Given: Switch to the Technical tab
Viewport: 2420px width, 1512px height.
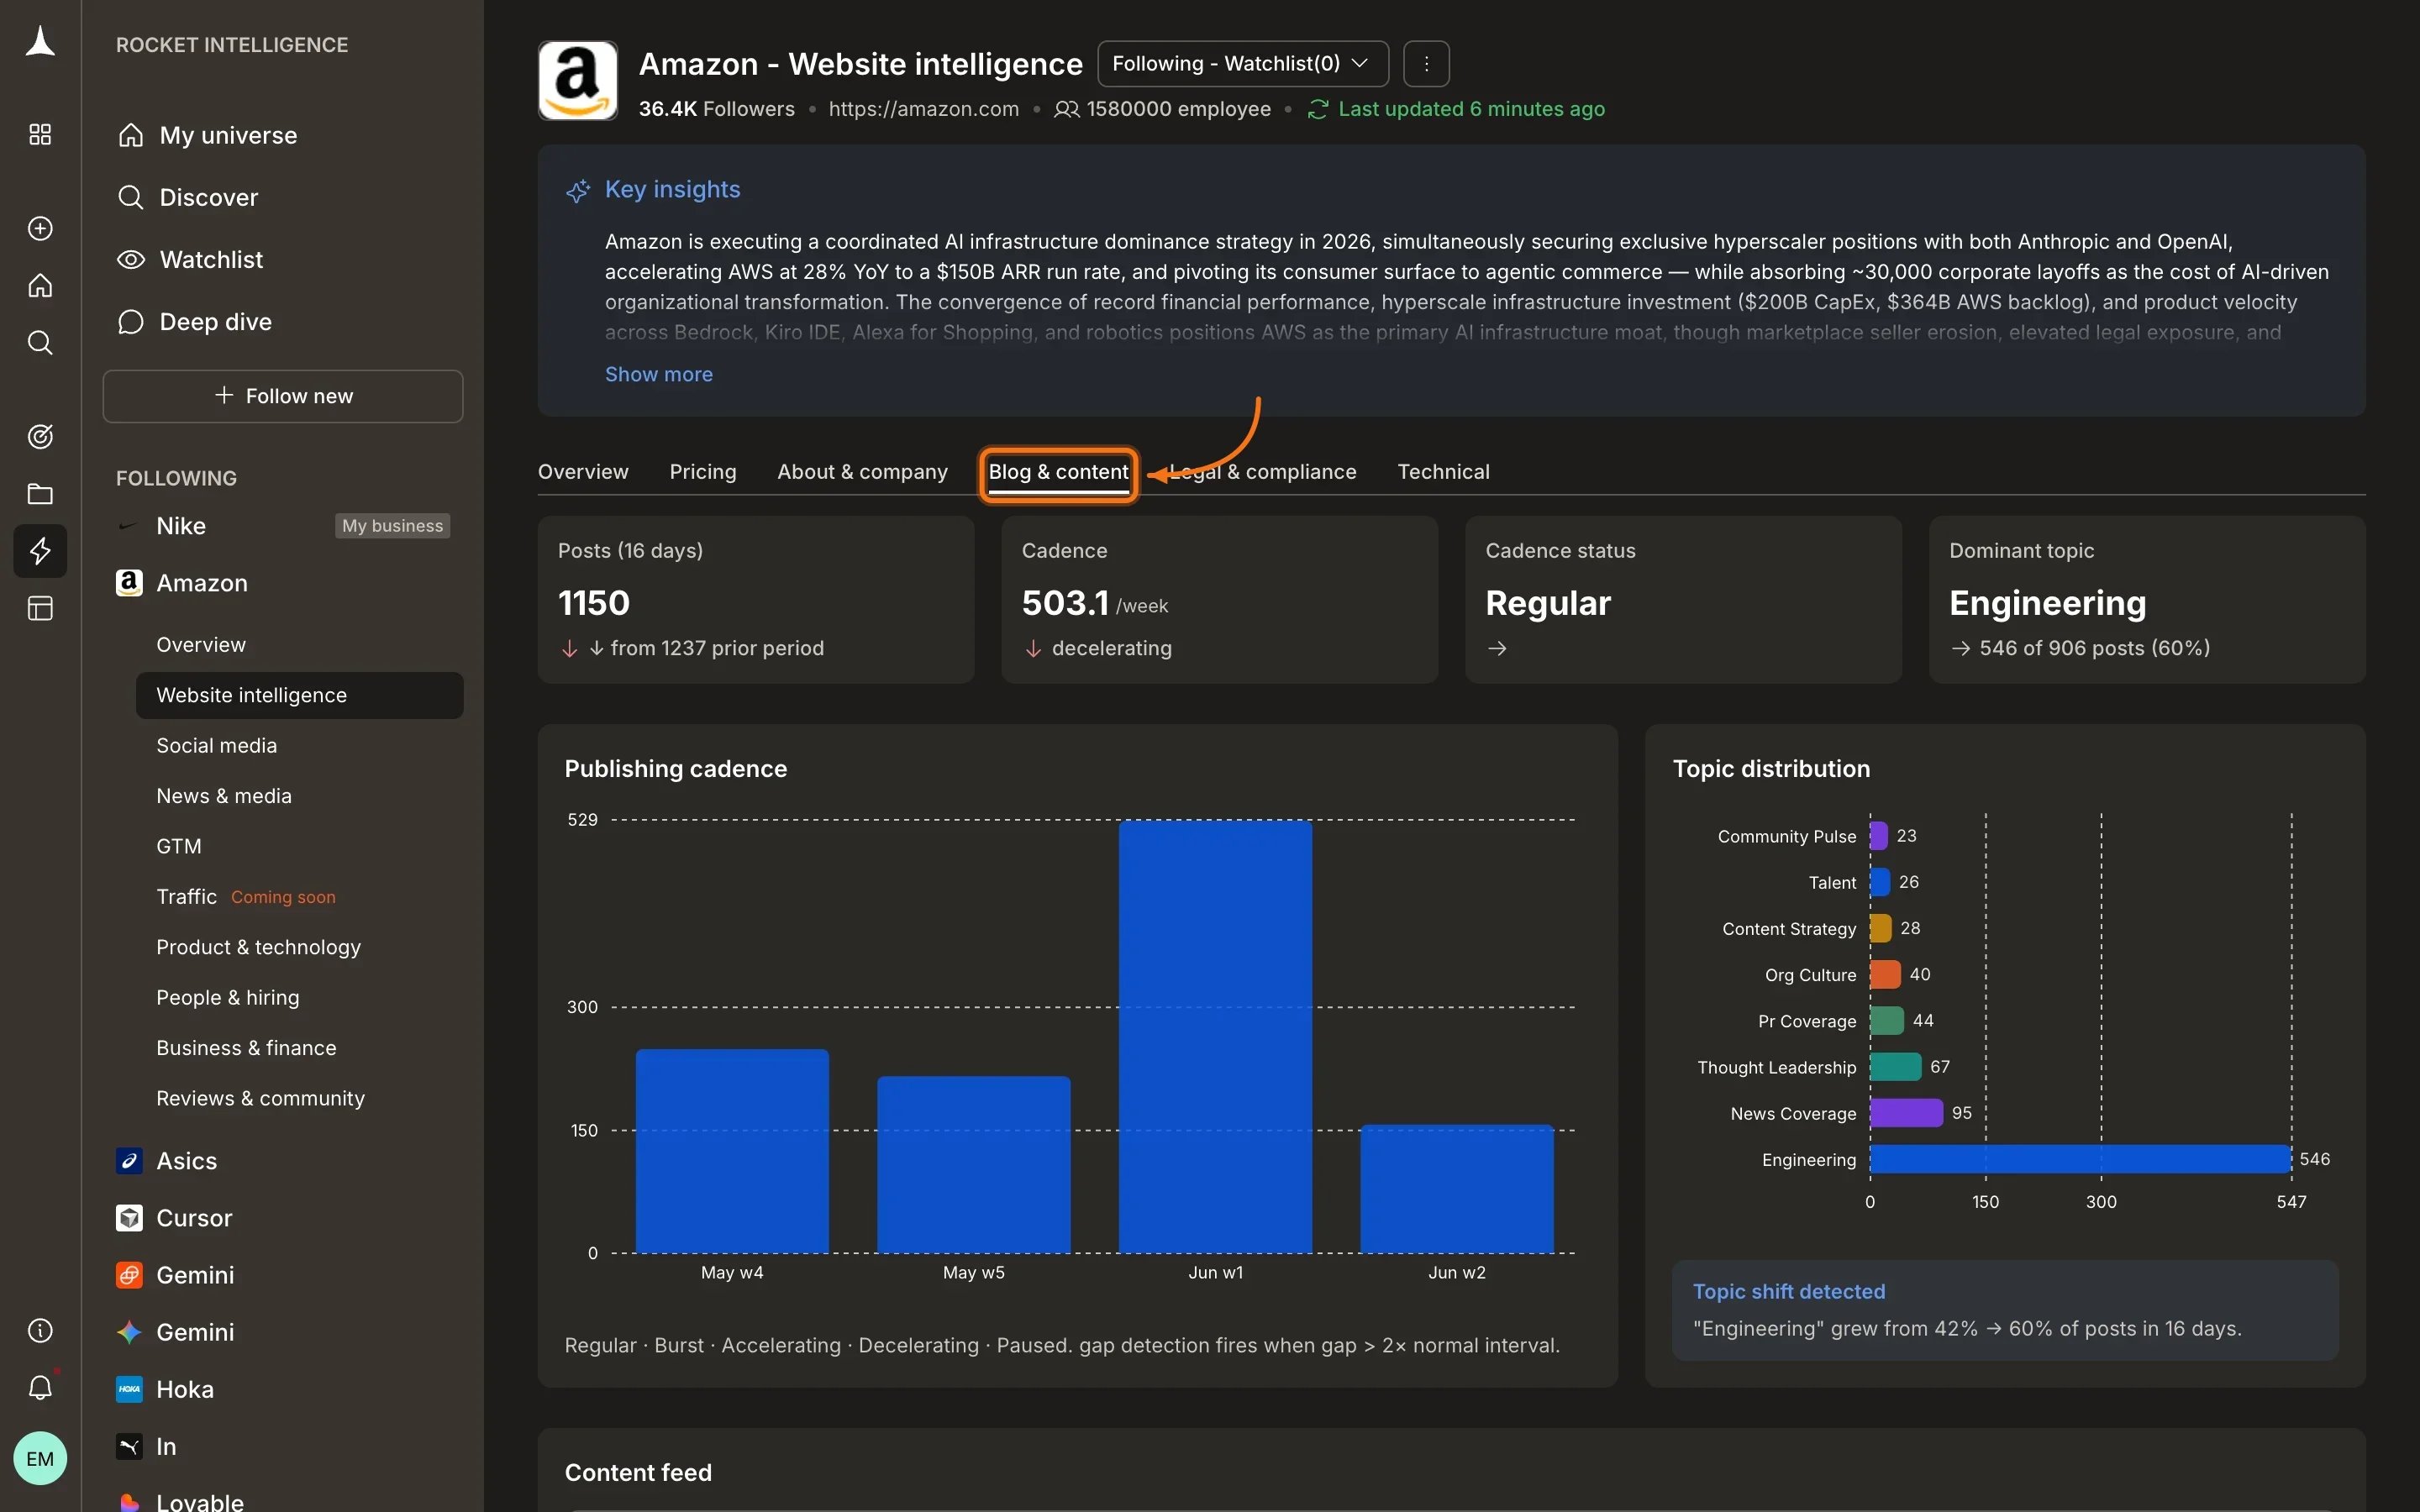Looking at the screenshot, I should [x=1443, y=472].
